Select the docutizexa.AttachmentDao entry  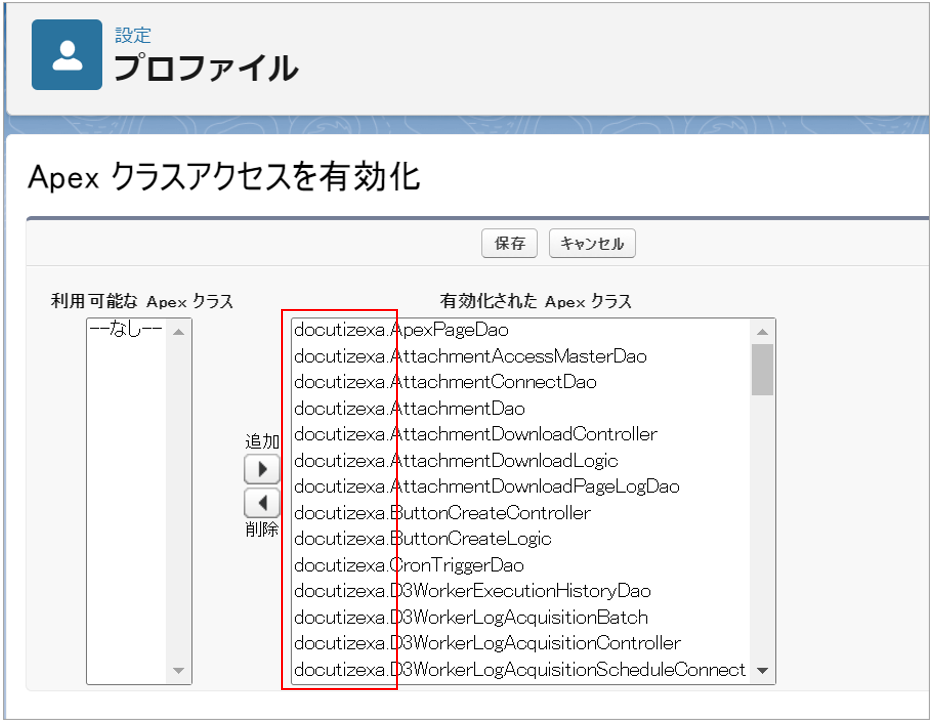pos(409,408)
